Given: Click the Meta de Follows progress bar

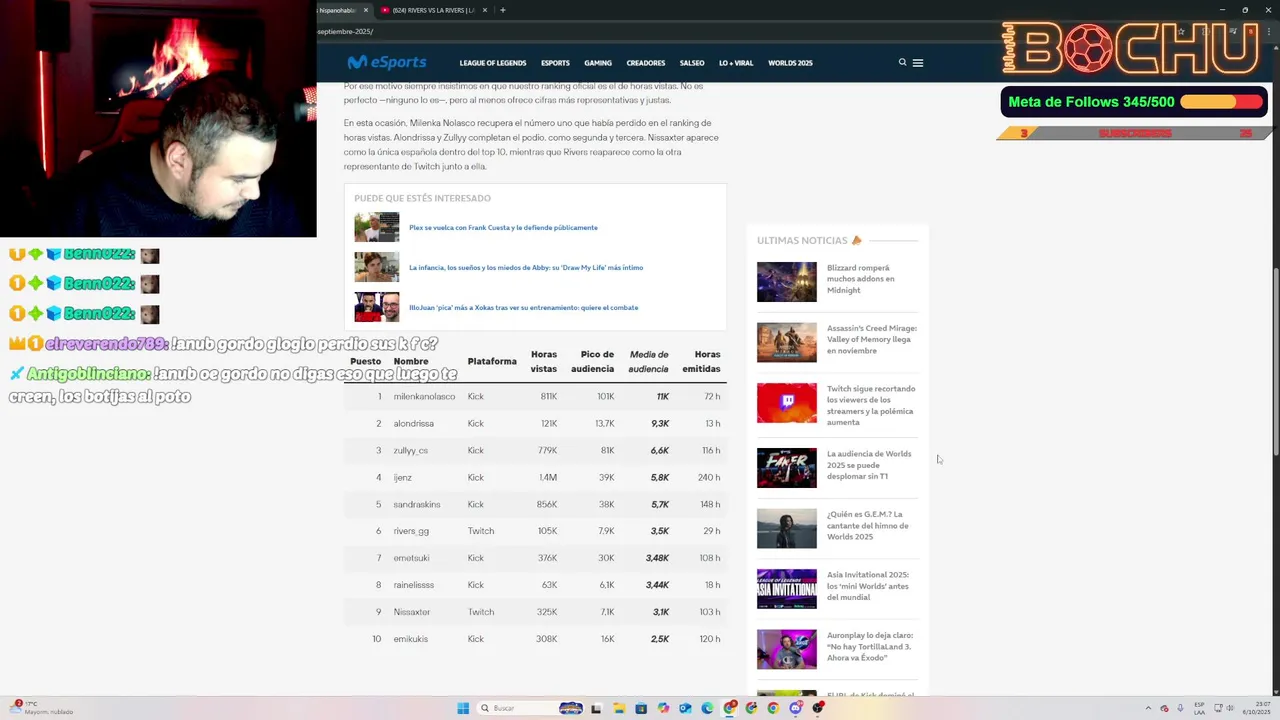Looking at the screenshot, I should click(x=1221, y=102).
